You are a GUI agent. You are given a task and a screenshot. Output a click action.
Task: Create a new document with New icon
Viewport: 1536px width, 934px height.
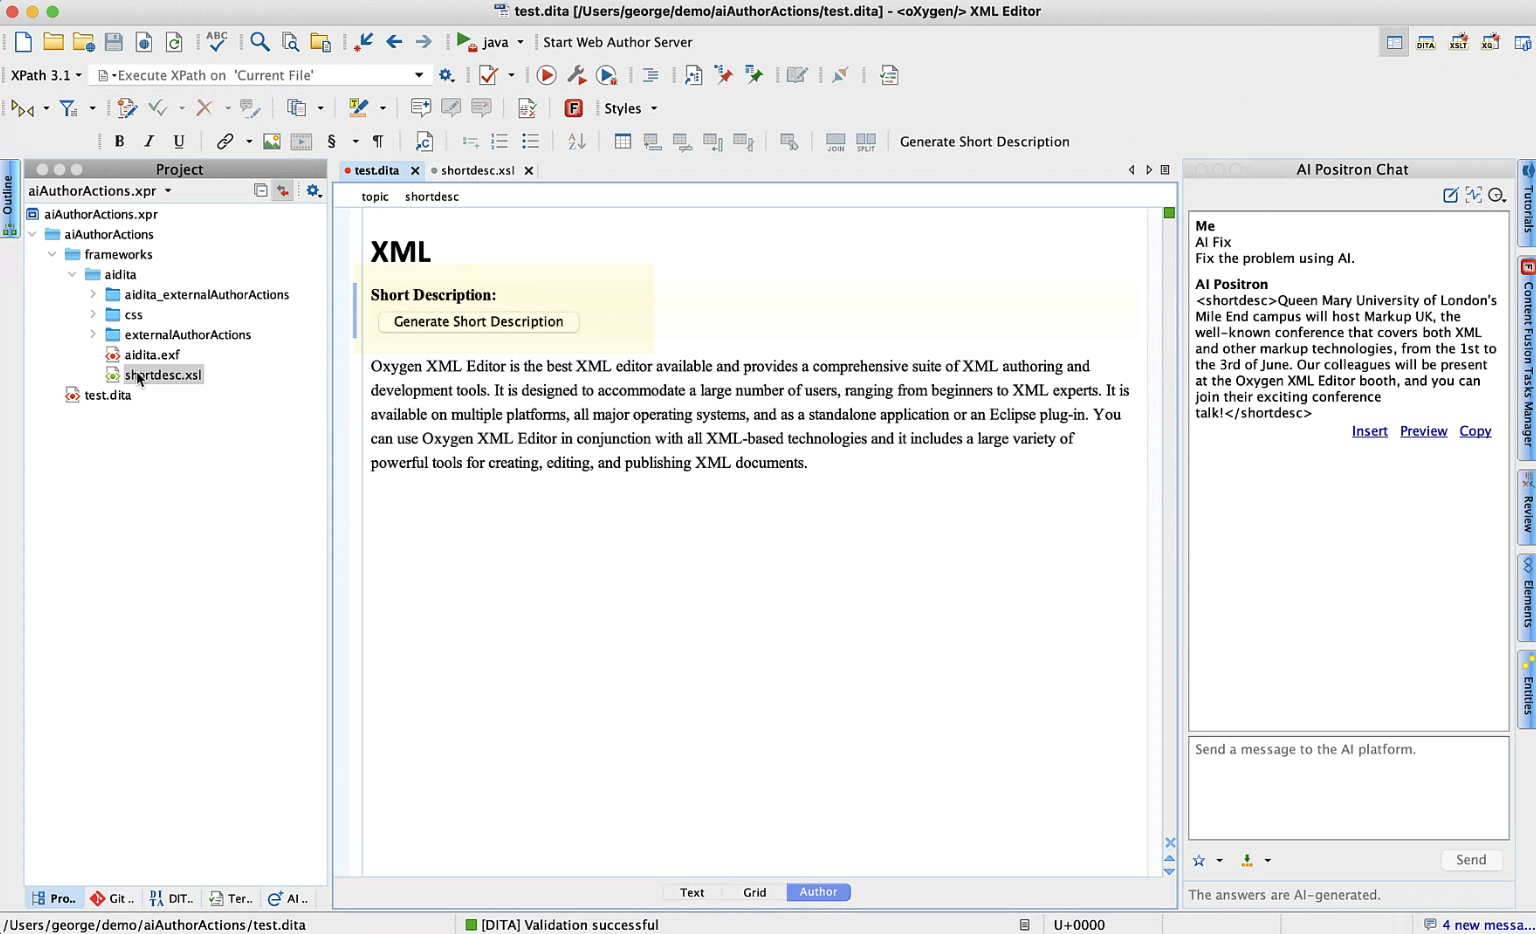coord(23,42)
